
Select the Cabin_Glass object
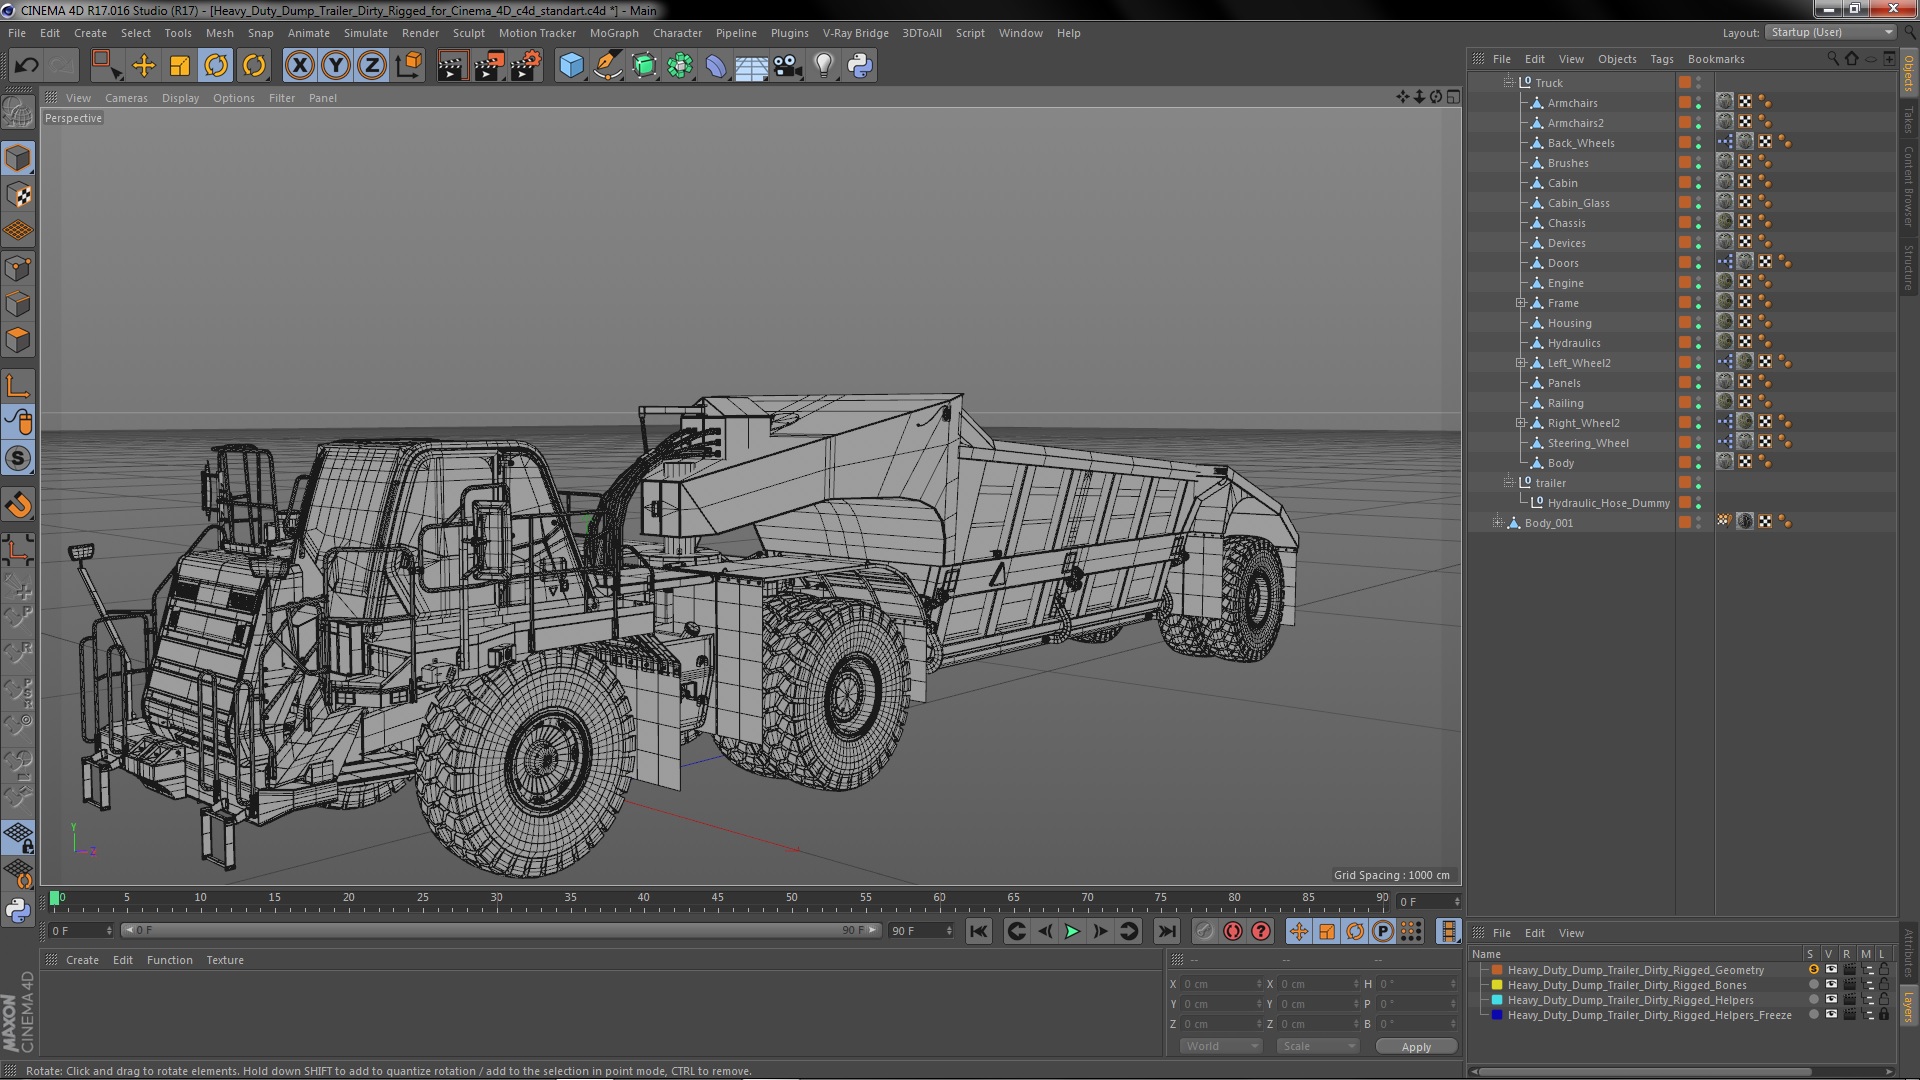[1578, 203]
